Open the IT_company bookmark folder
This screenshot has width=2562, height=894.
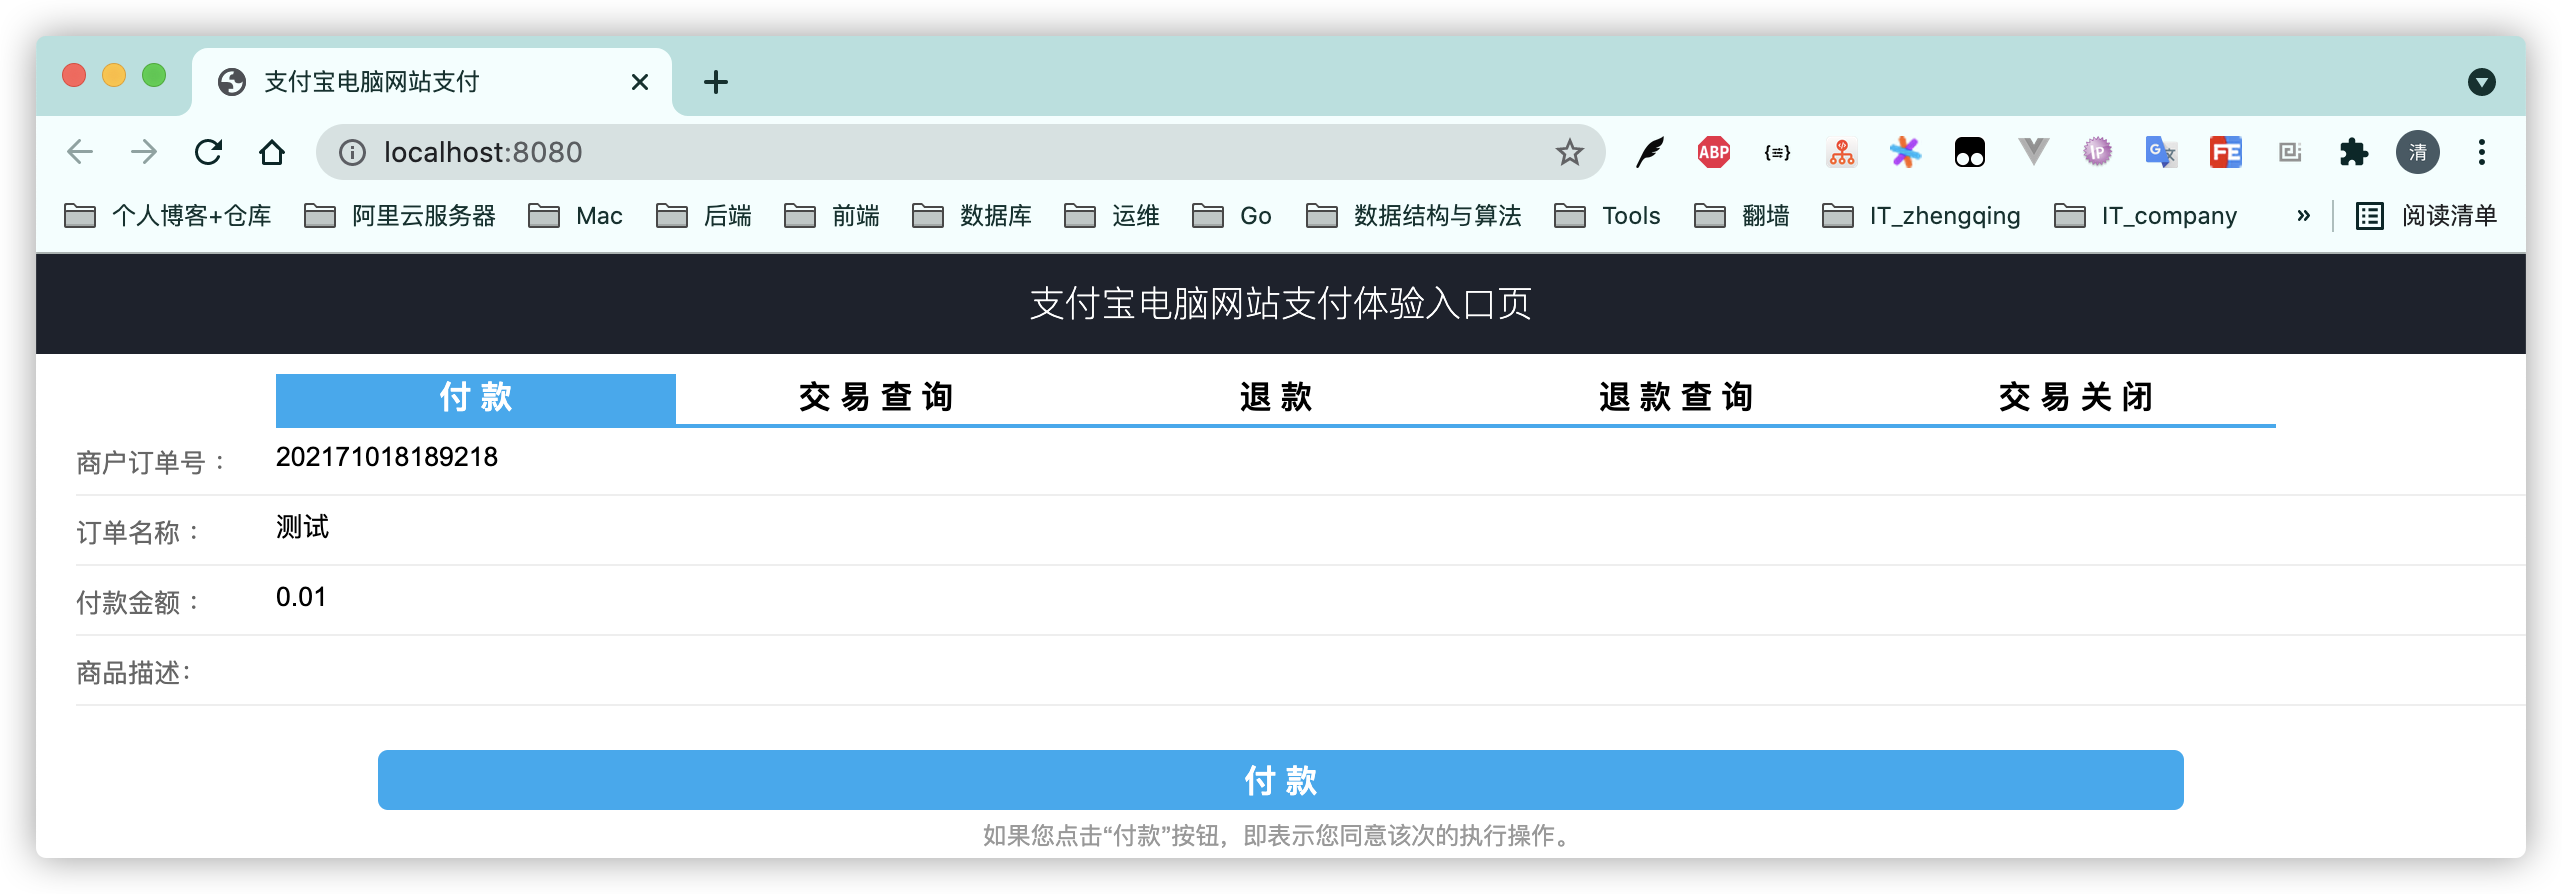2146,215
